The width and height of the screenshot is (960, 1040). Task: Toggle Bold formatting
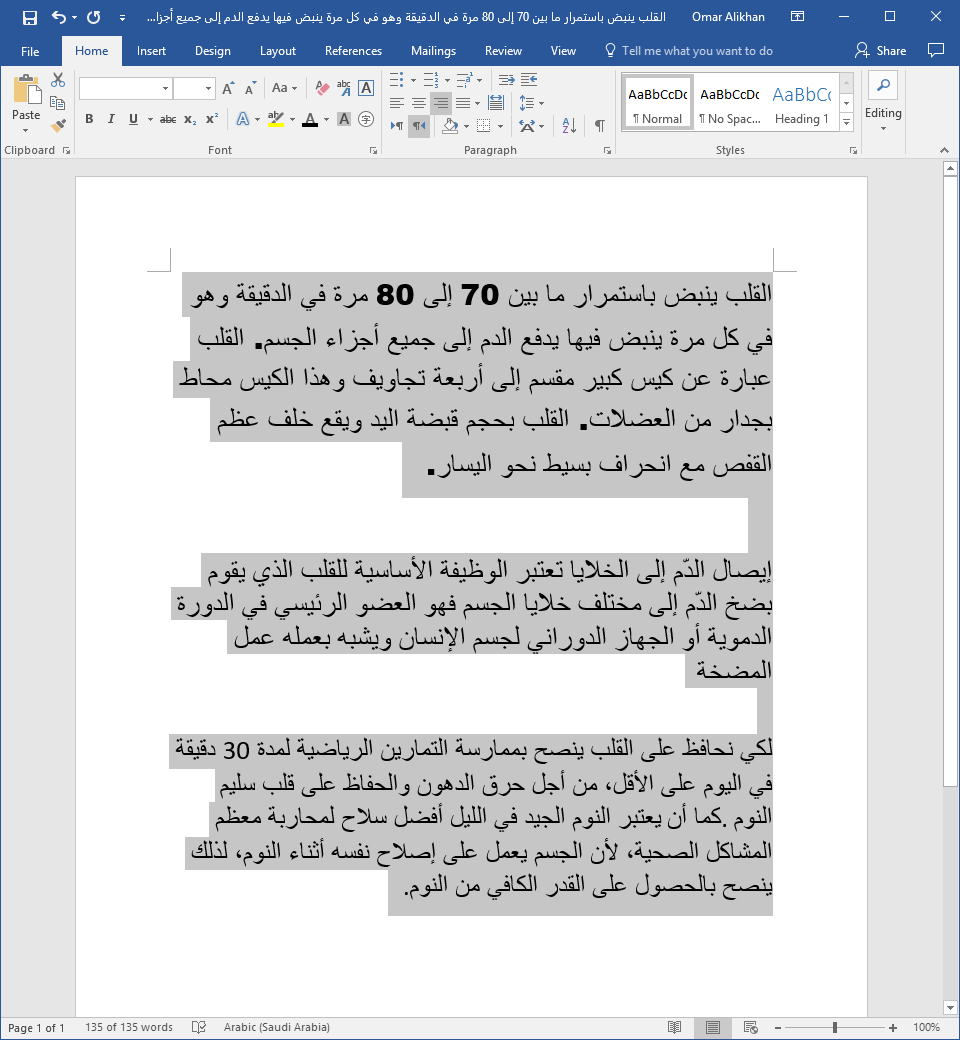90,119
